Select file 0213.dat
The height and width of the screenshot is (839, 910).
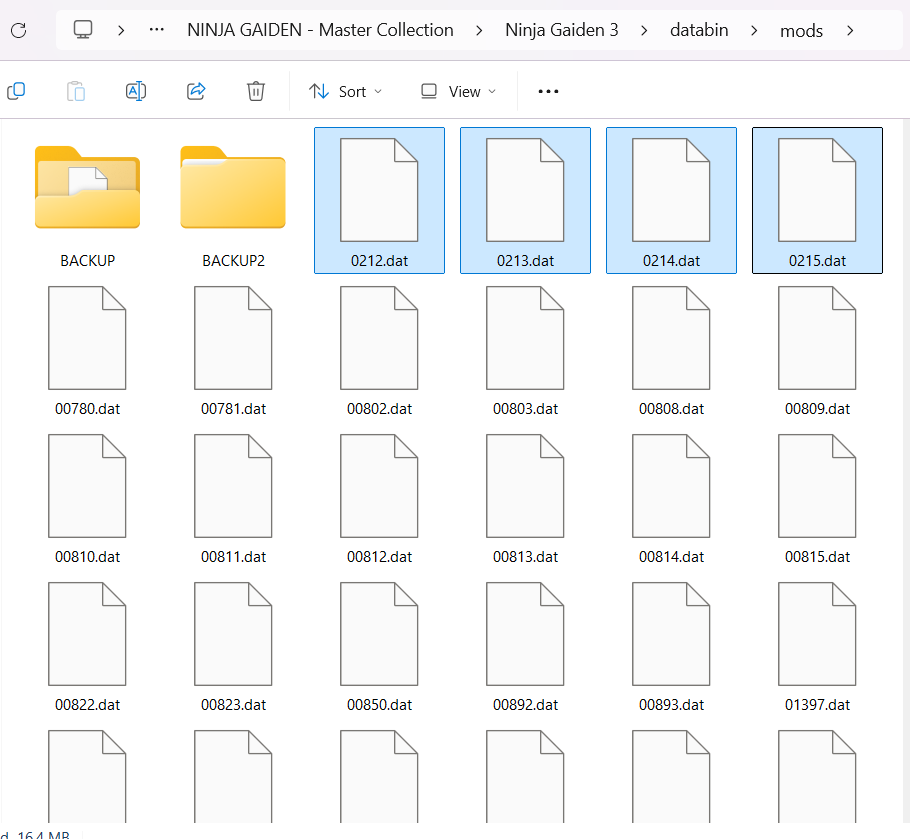pos(525,200)
